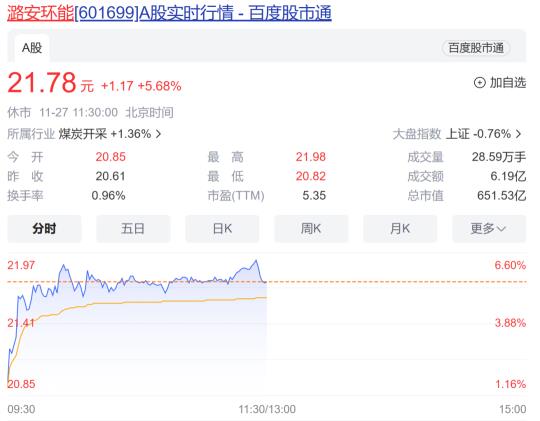Switch to the 五日 chart tab

[133, 228]
